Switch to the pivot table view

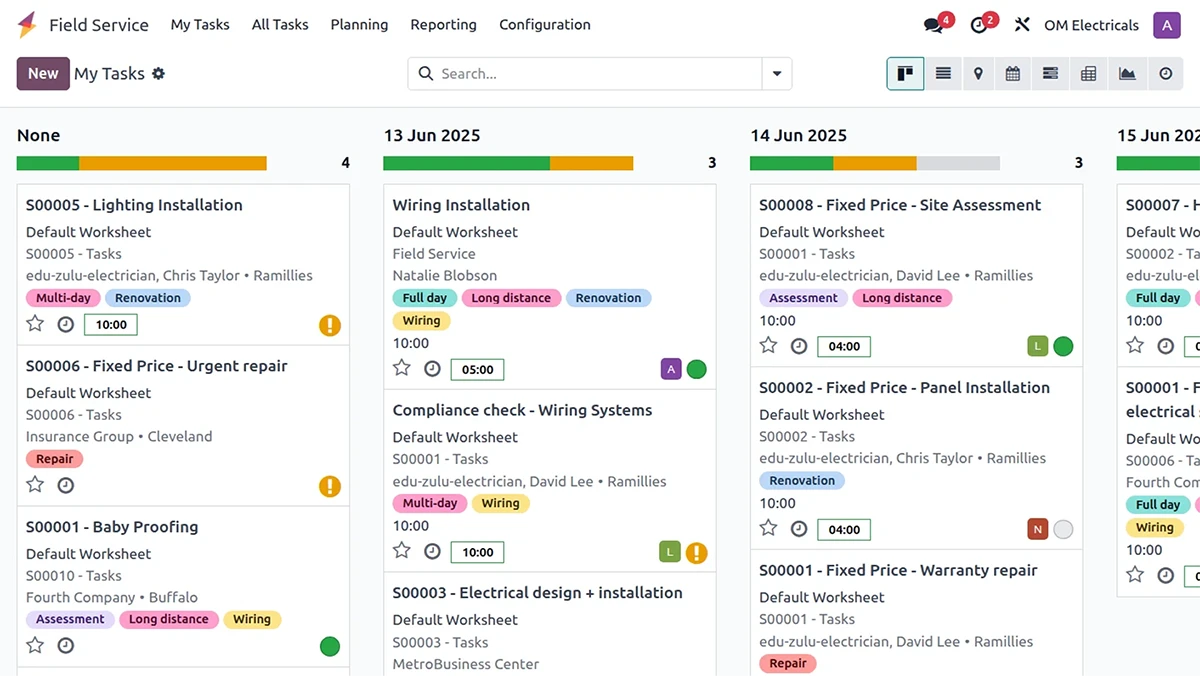click(x=1088, y=74)
